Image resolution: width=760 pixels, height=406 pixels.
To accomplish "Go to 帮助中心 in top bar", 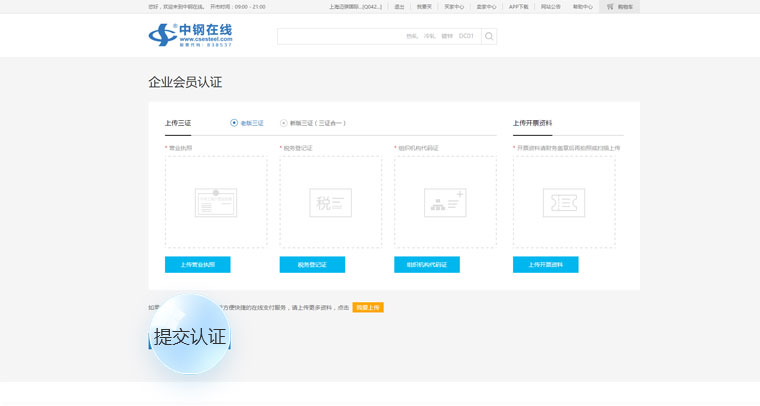I will tap(582, 6).
